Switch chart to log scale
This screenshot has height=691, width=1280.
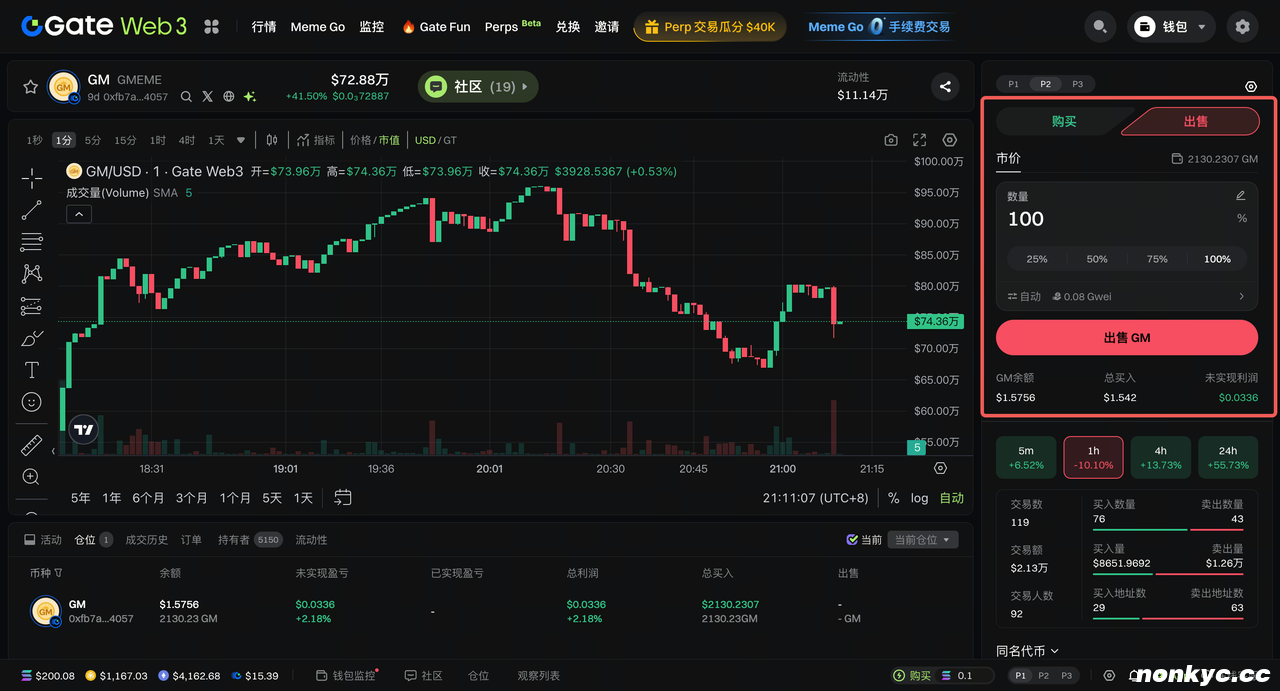click(x=919, y=498)
